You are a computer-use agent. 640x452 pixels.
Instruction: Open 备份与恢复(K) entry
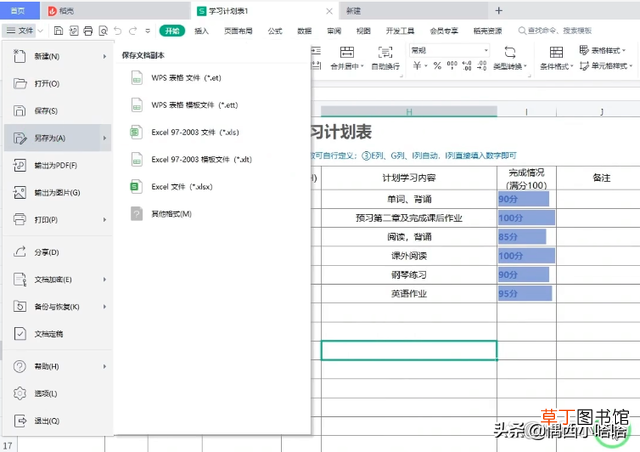[58, 307]
